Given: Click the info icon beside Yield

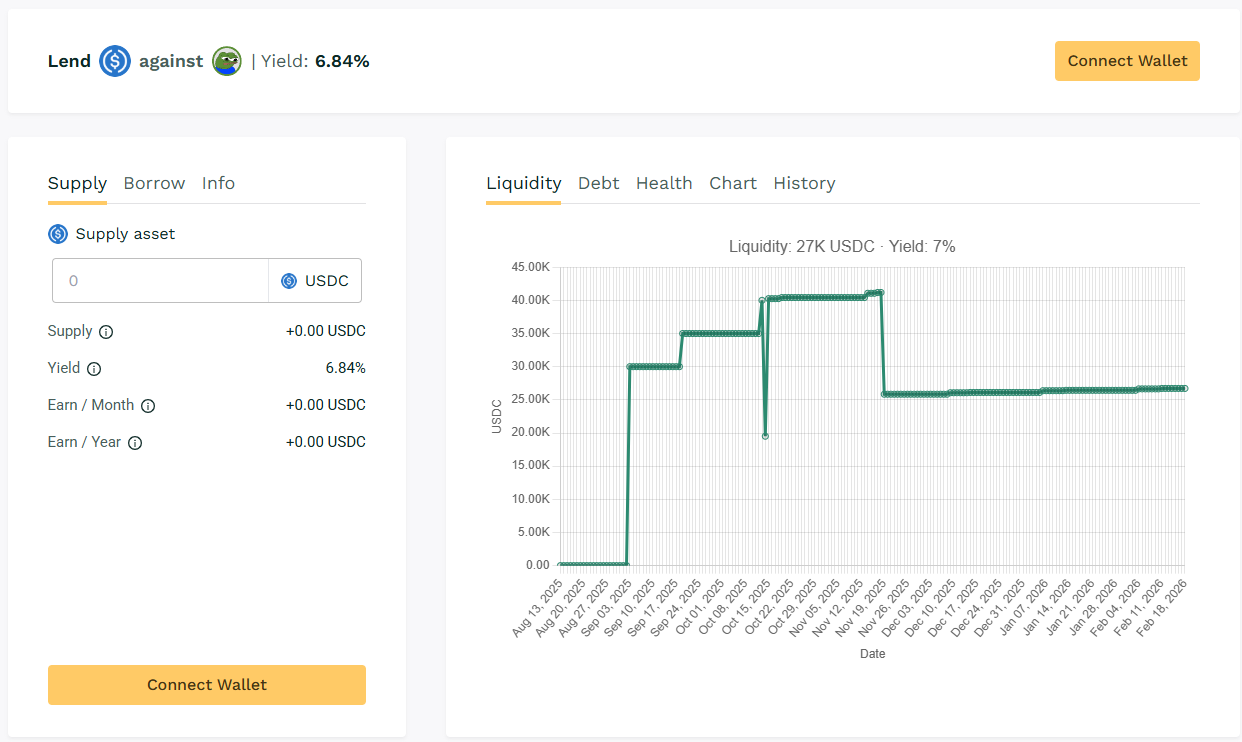Looking at the screenshot, I should pyautogui.click(x=94, y=369).
